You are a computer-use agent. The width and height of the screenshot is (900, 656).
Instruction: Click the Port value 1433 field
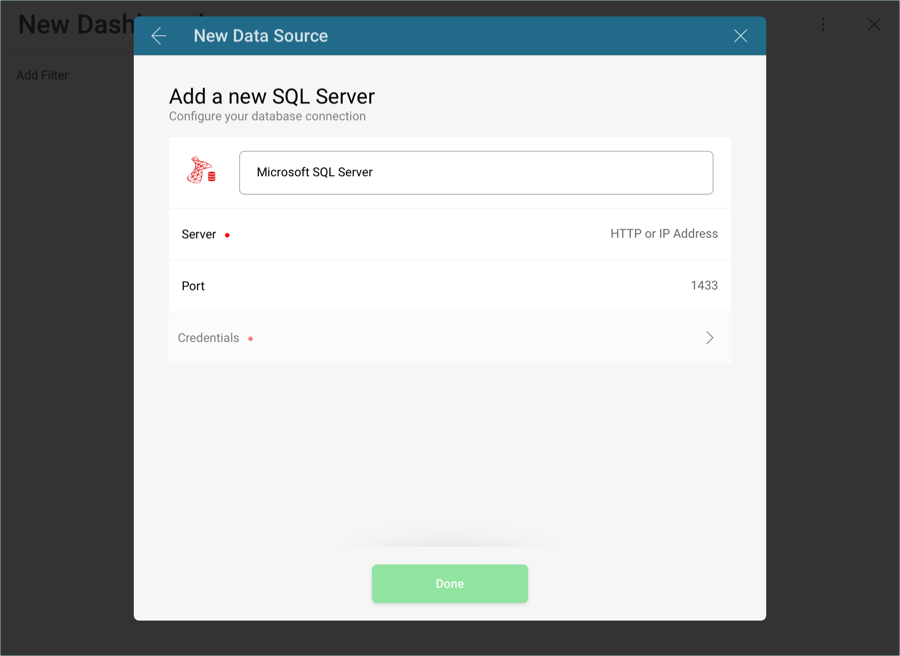pyautogui.click(x=704, y=285)
